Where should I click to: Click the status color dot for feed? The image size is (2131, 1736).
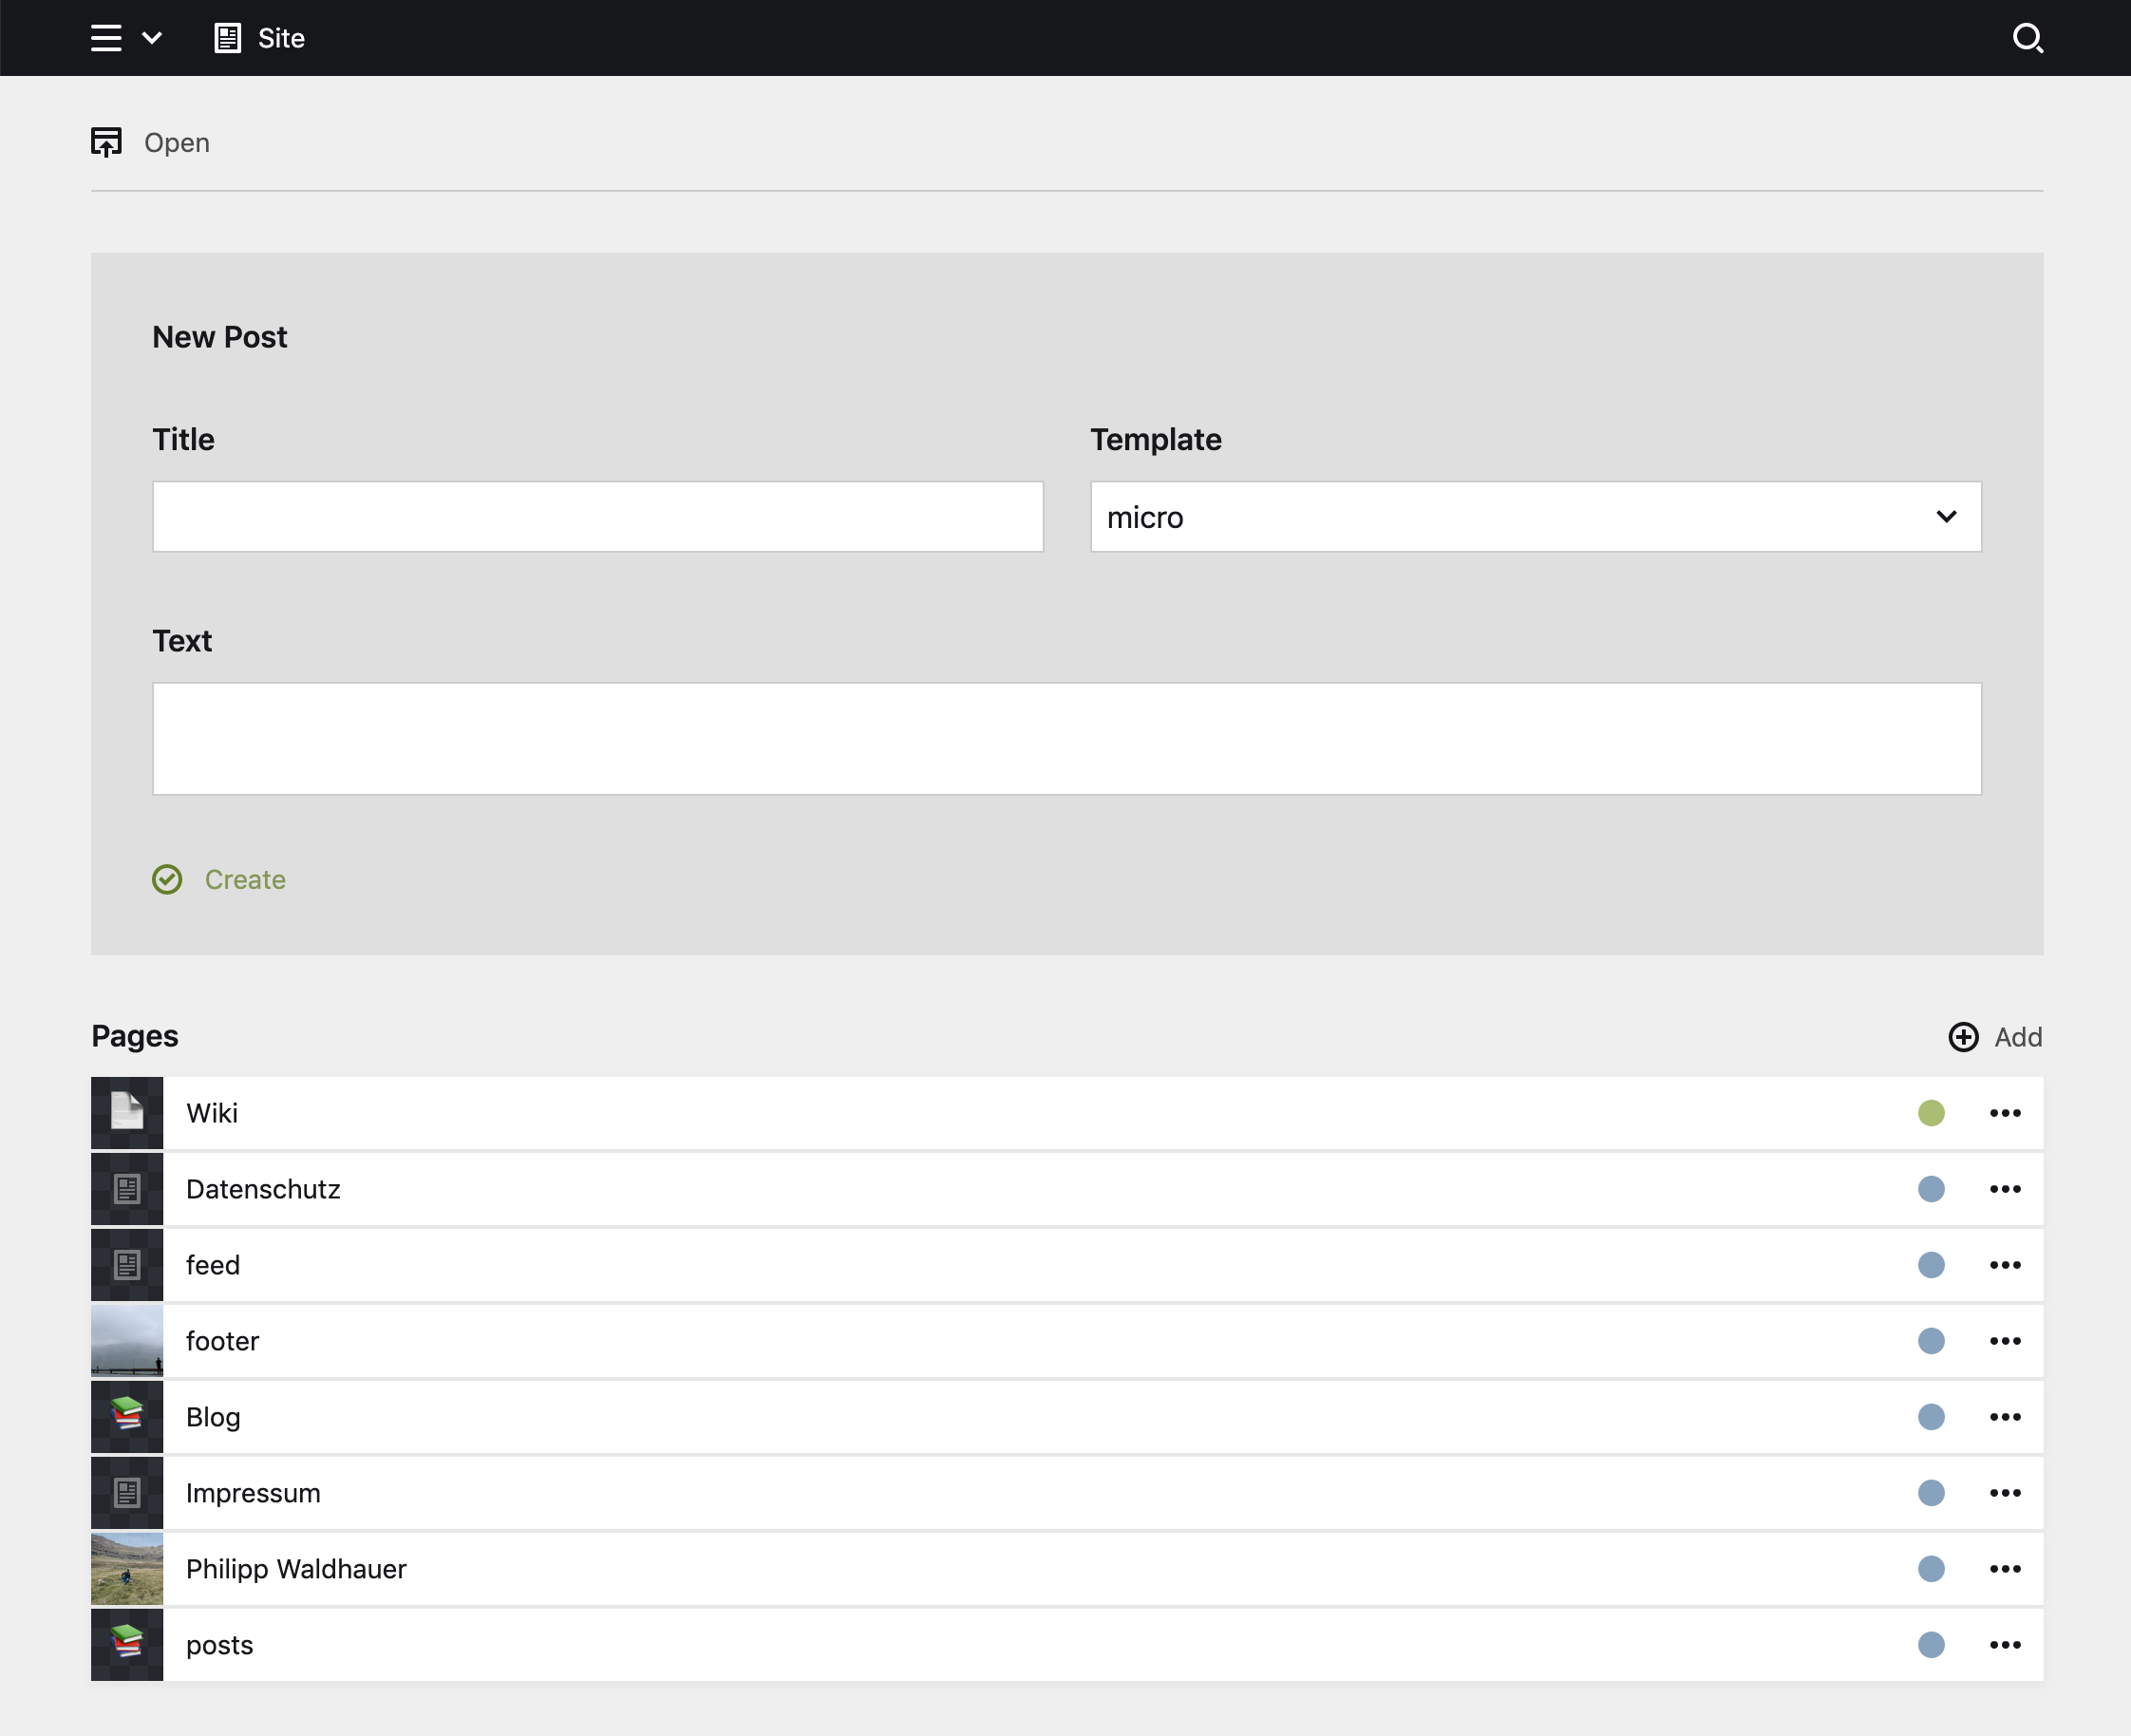[1931, 1265]
